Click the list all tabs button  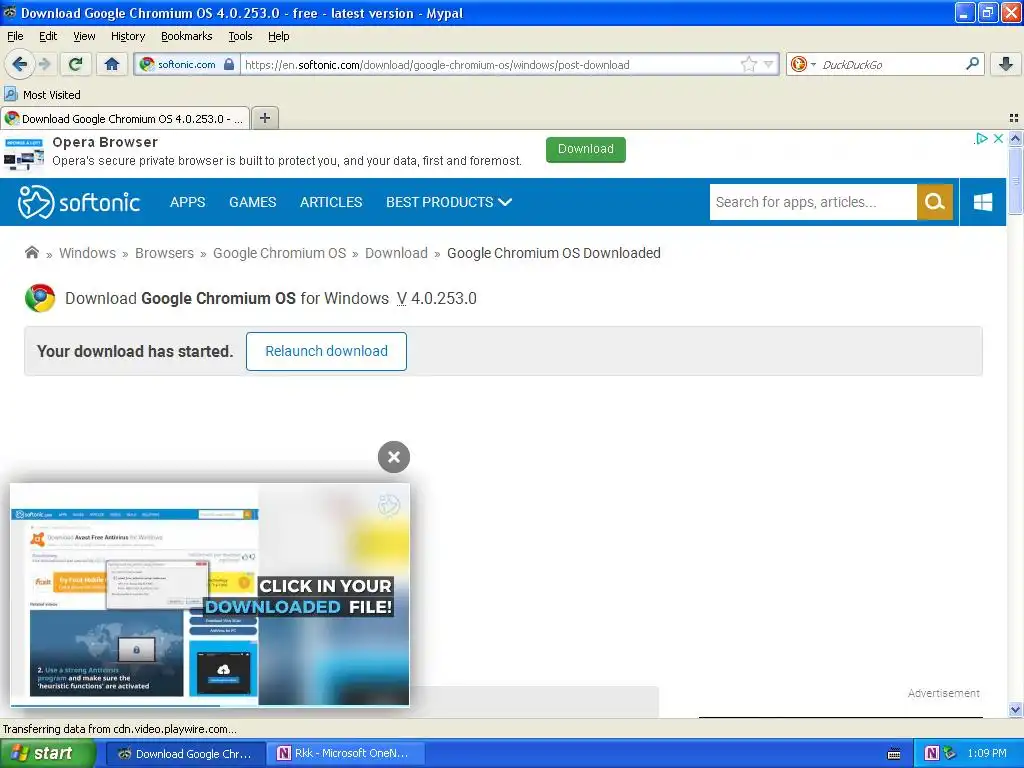[x=1014, y=118]
